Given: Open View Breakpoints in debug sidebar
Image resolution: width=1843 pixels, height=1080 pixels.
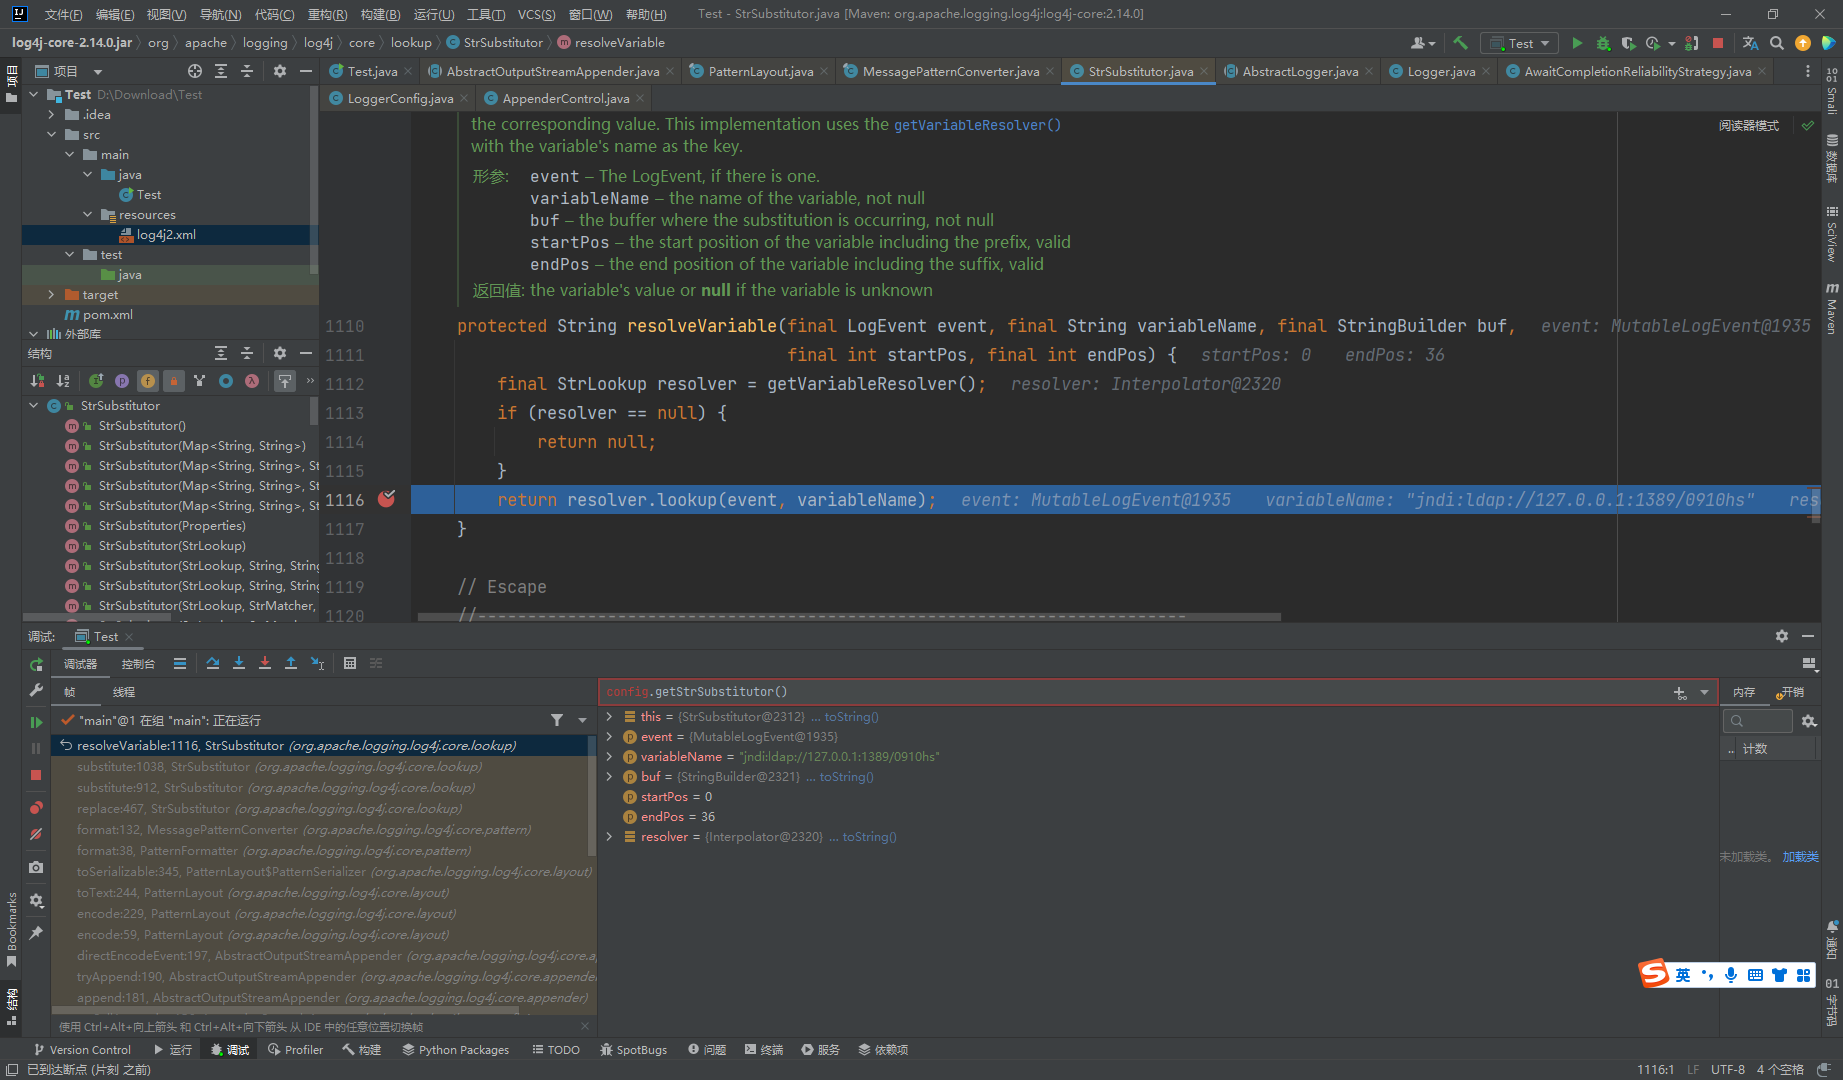Looking at the screenshot, I should pyautogui.click(x=36, y=807).
